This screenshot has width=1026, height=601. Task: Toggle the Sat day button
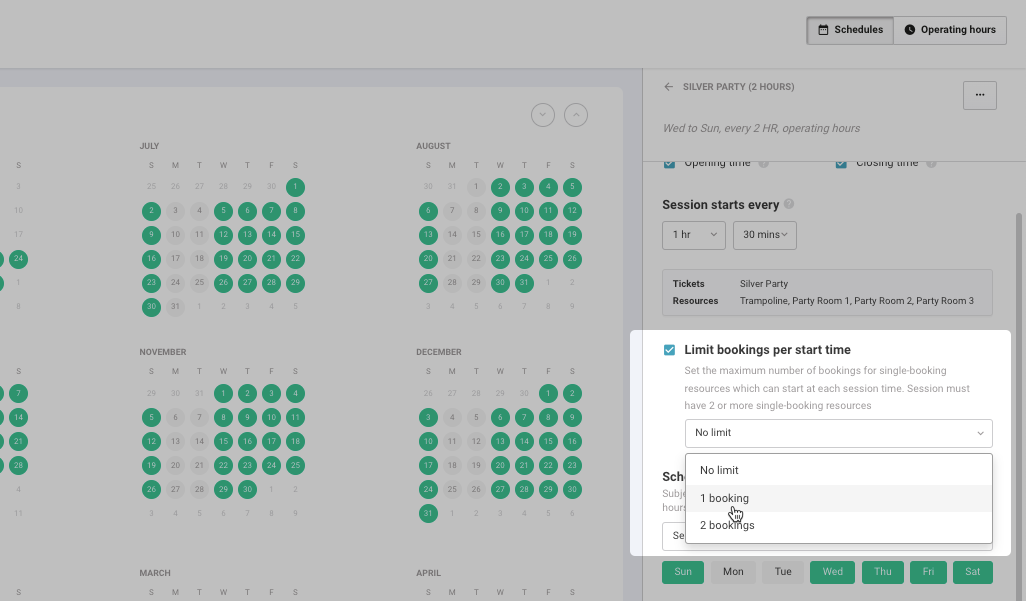(973, 572)
